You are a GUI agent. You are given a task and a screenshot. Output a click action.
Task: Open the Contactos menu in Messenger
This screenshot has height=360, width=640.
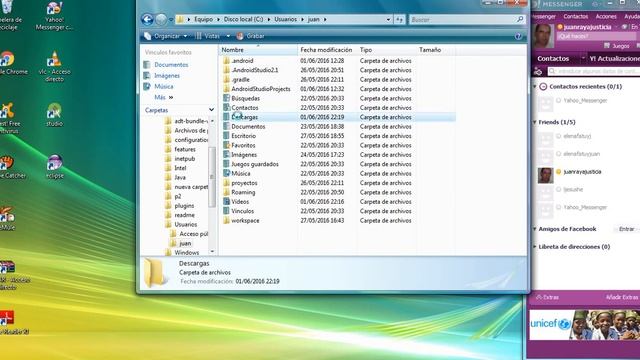coord(576,16)
